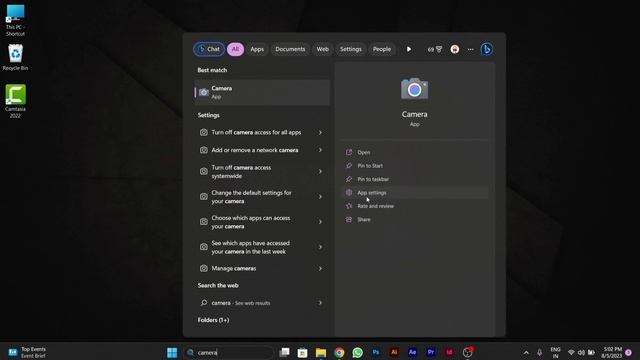640x360 pixels.
Task: Click Open in Camera actions
Action: 416,152
